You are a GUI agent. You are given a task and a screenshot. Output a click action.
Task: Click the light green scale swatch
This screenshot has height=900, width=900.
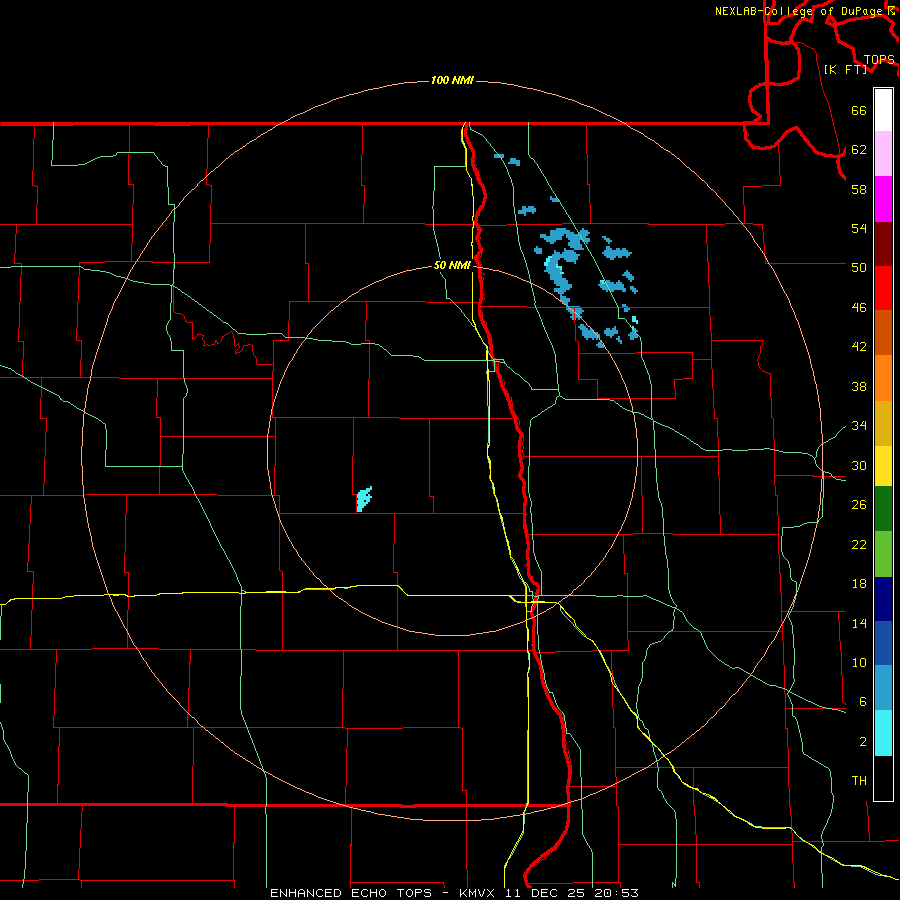click(x=883, y=554)
